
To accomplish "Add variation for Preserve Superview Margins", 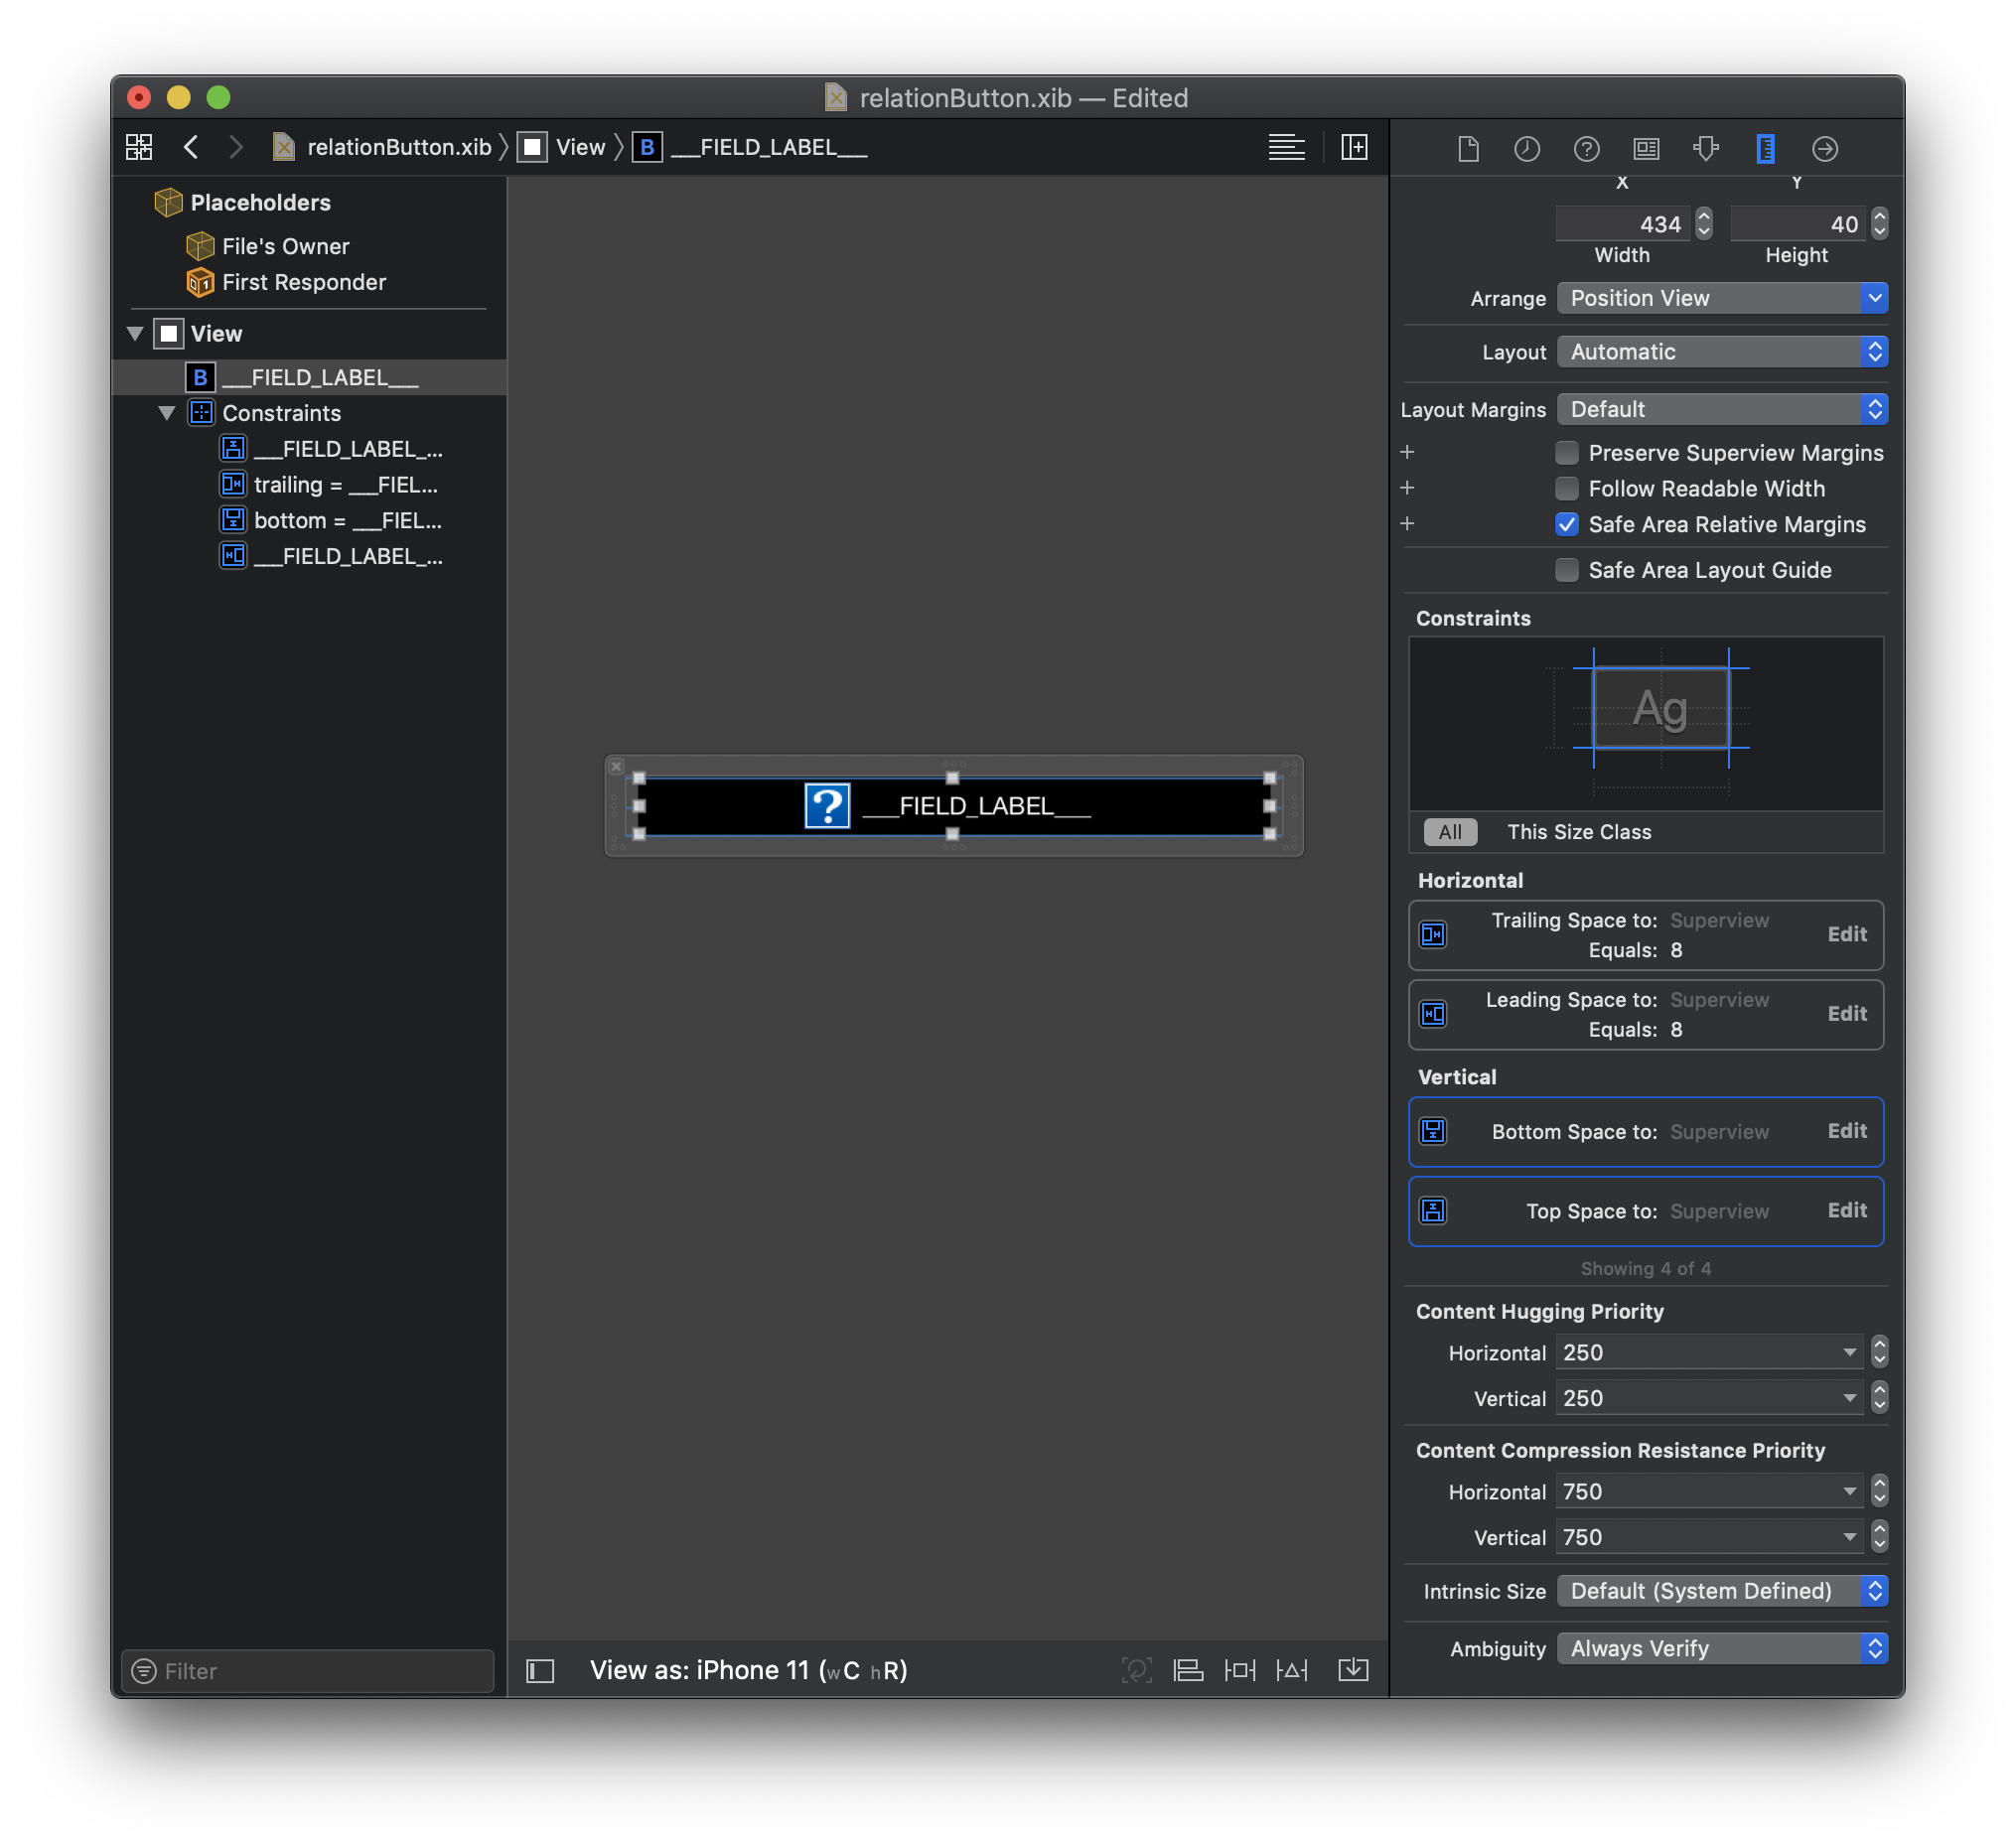I will click(1407, 452).
